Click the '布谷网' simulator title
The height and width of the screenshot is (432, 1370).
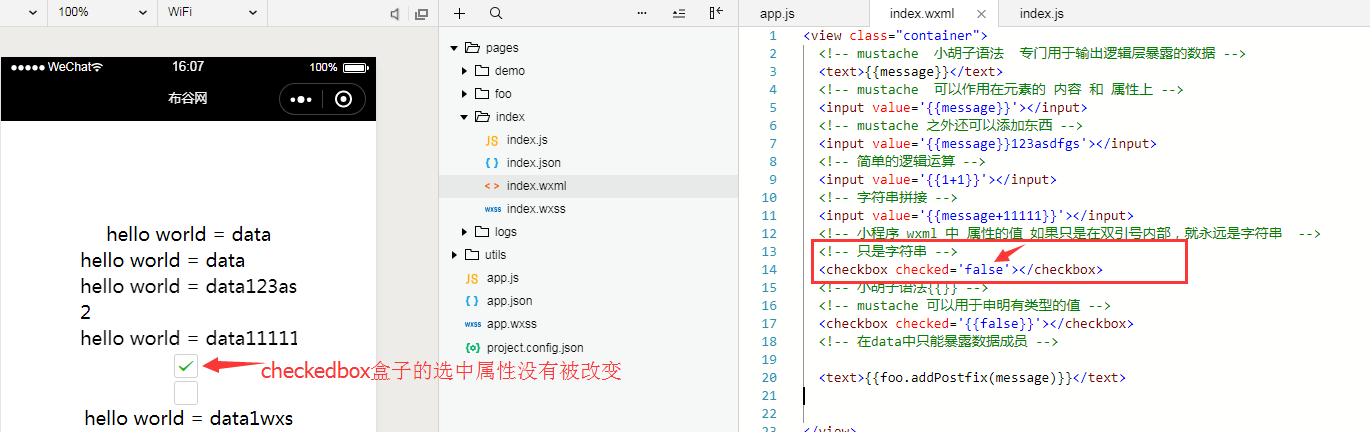[188, 99]
